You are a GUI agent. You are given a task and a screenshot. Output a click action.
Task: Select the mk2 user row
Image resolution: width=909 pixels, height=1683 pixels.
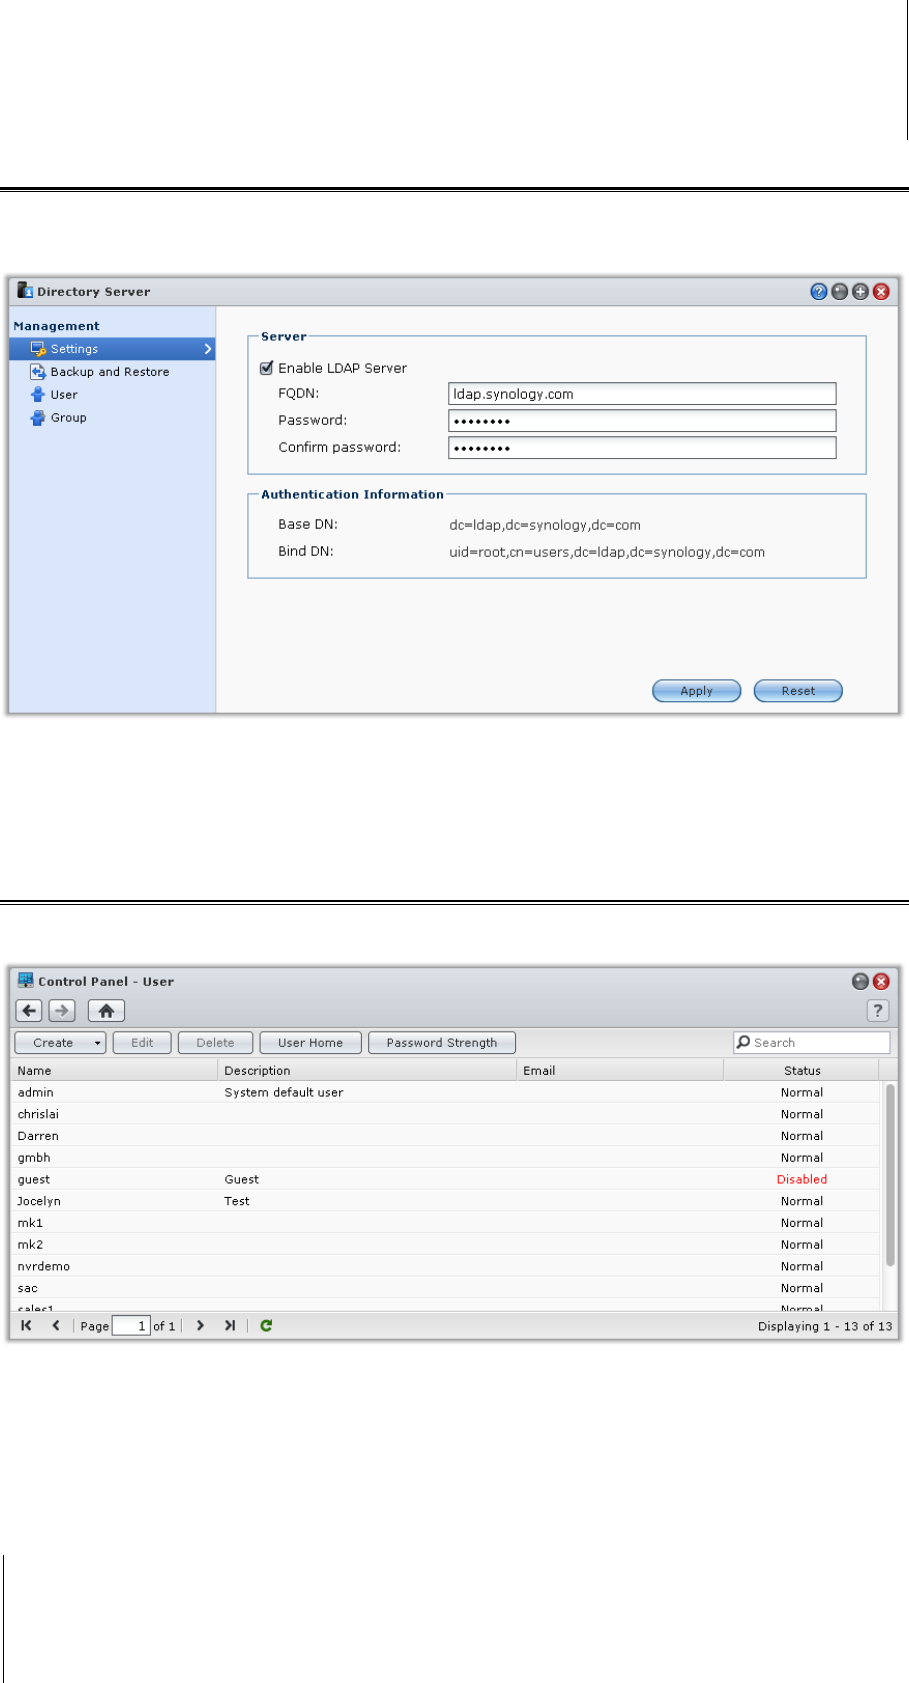pyautogui.click(x=447, y=1245)
